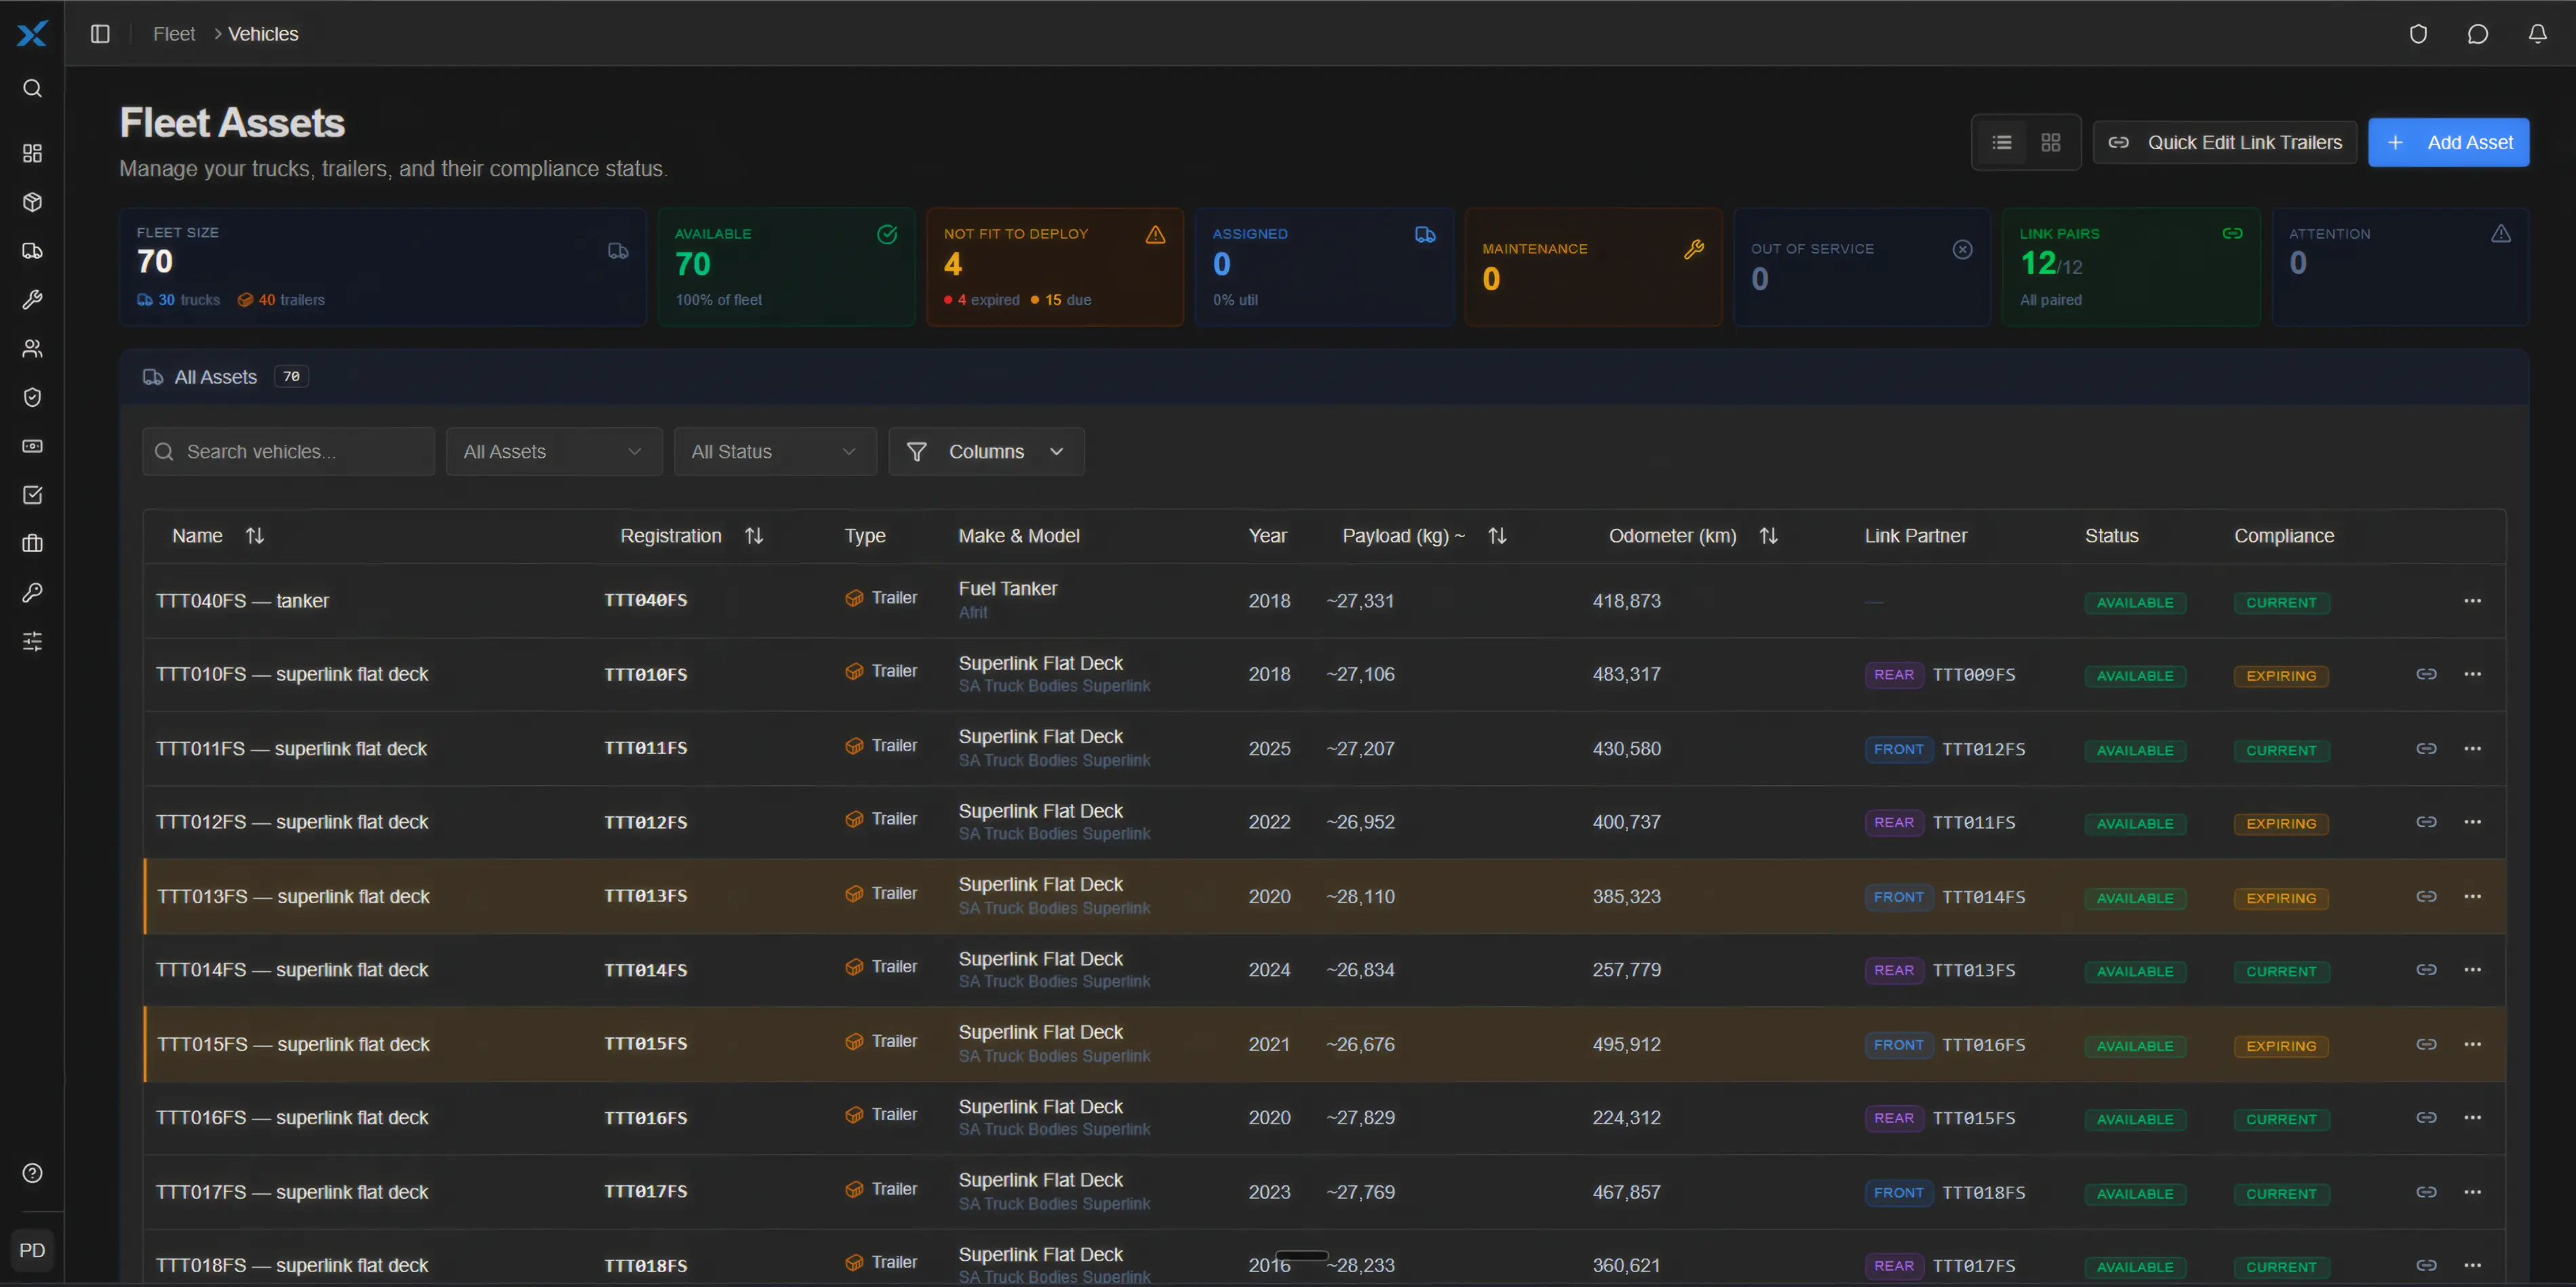Screen dimensions: 2576x1287
Task: Click the shield icon in top bar
Action: (2418, 34)
